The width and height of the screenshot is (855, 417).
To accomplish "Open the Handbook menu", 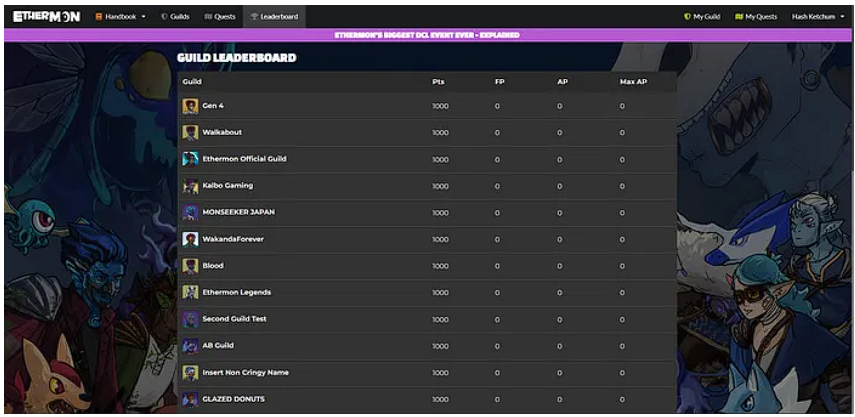I will tap(121, 17).
